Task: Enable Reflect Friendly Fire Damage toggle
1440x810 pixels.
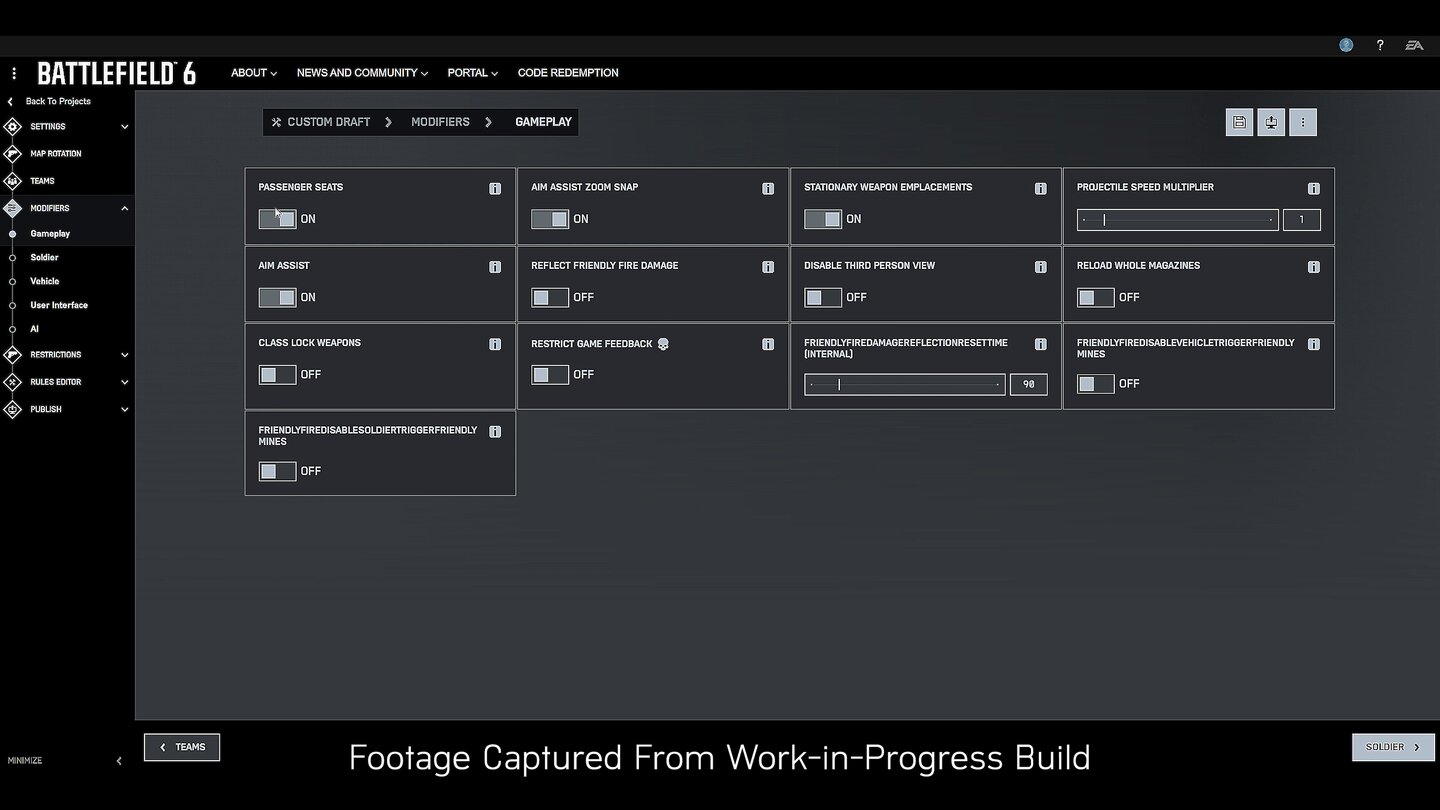Action: [x=550, y=297]
